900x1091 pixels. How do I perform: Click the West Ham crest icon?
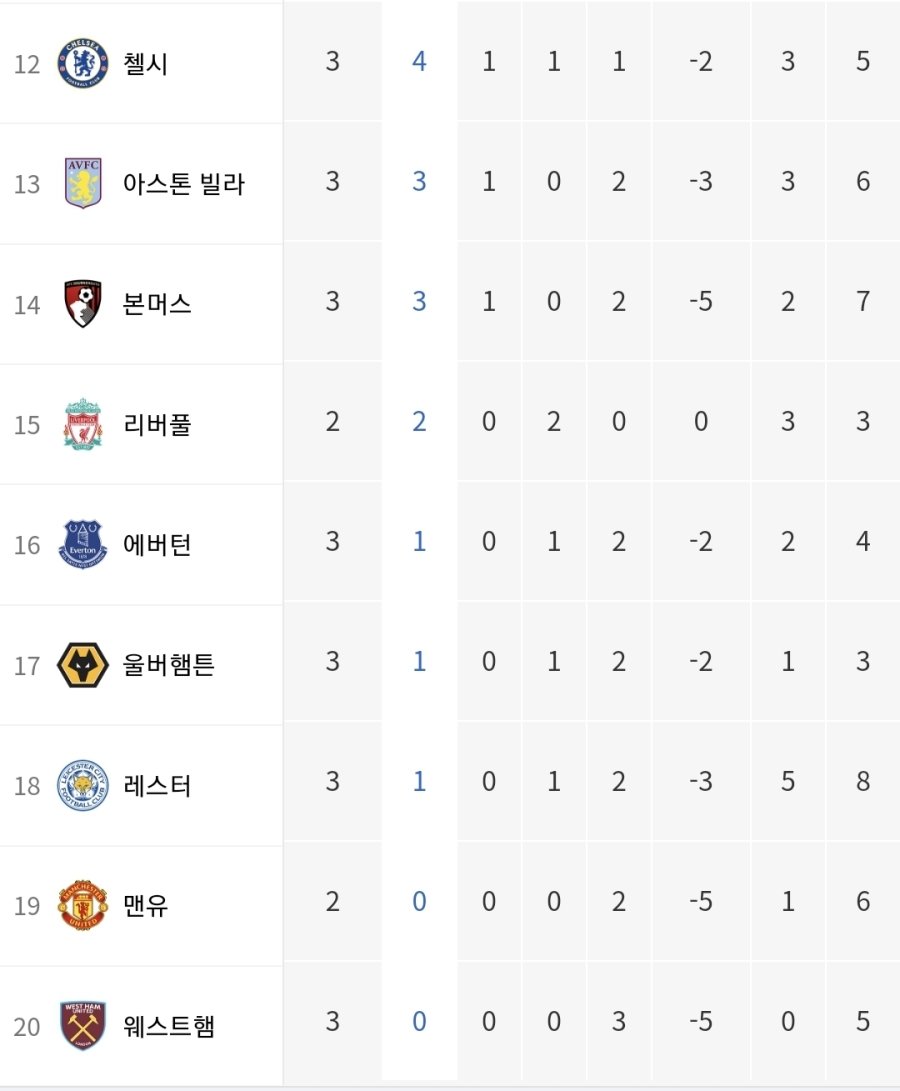click(x=83, y=1025)
